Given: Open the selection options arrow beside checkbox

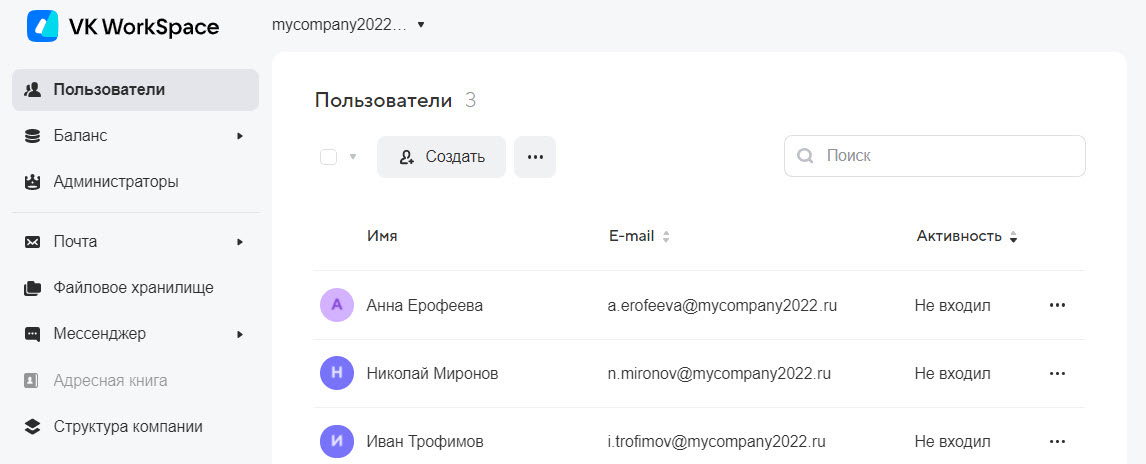Looking at the screenshot, I should click(353, 157).
